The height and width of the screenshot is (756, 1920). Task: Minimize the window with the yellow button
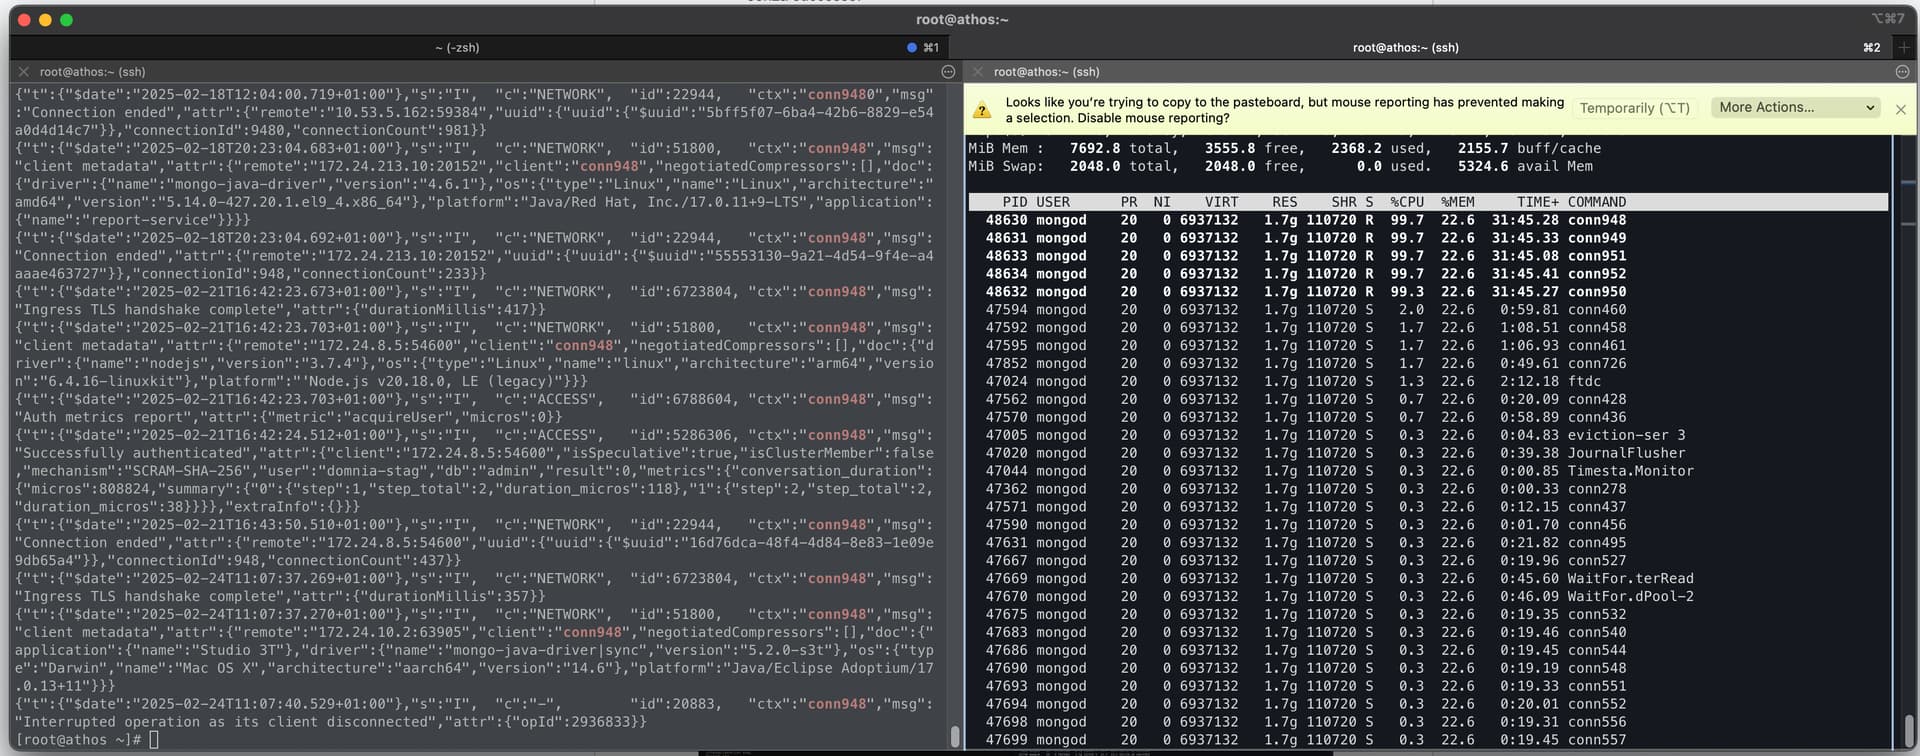pyautogui.click(x=45, y=20)
